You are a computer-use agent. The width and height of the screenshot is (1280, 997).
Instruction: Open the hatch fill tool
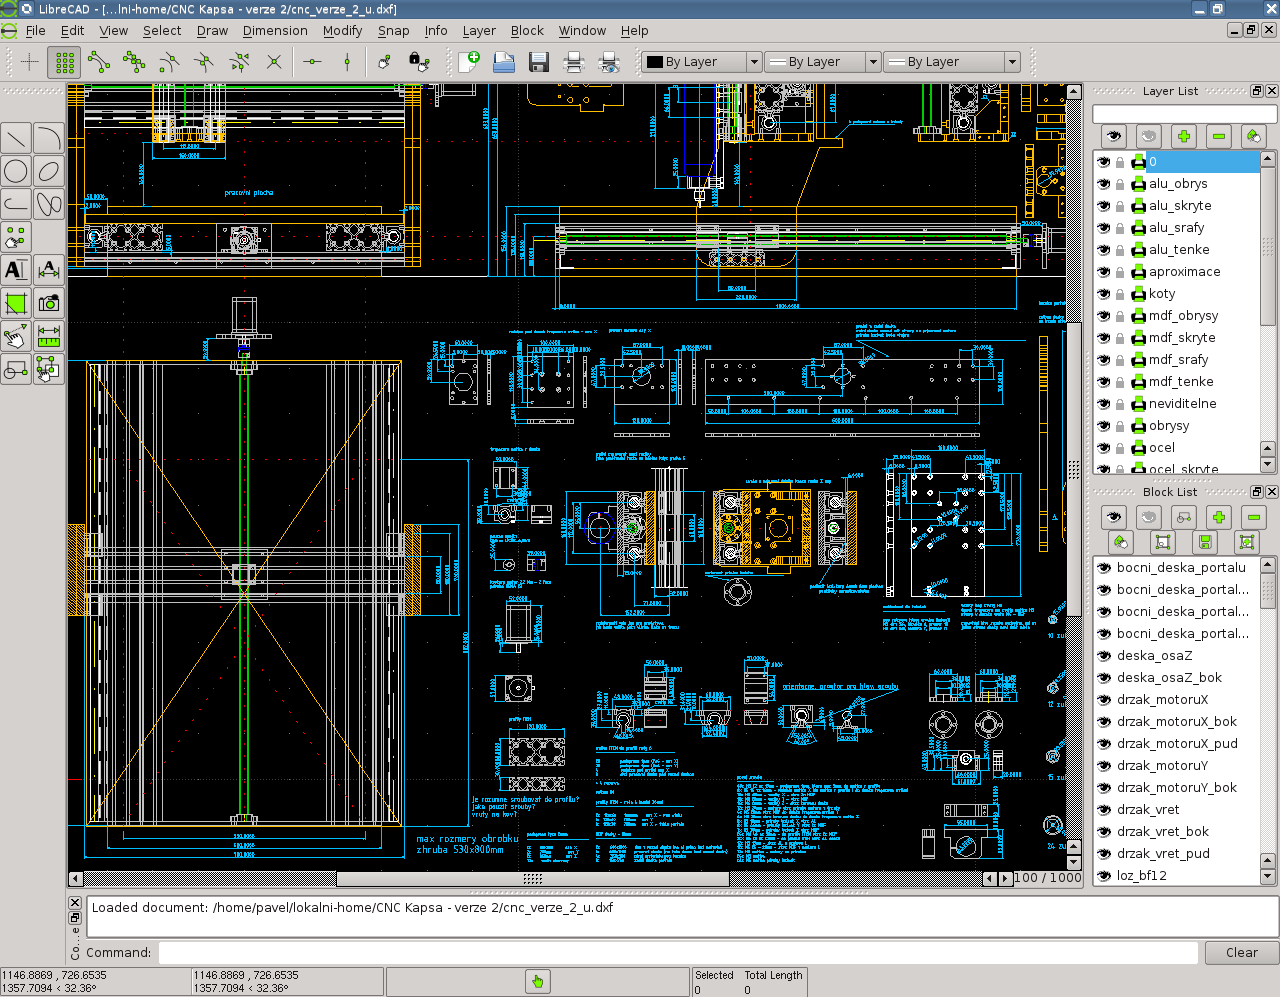click(16, 303)
